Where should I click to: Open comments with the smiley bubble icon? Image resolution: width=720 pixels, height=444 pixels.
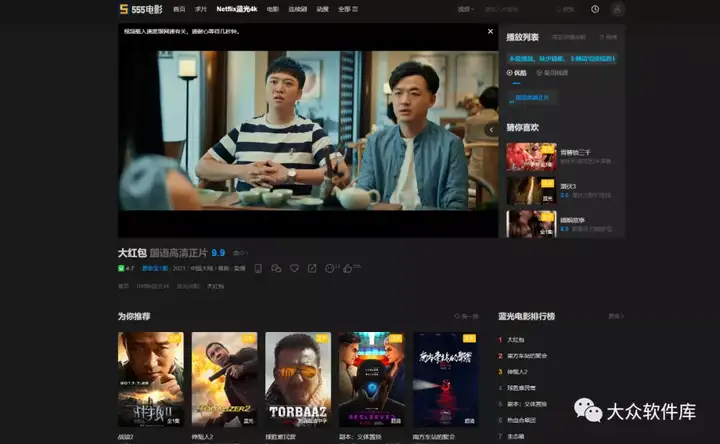[x=332, y=269]
